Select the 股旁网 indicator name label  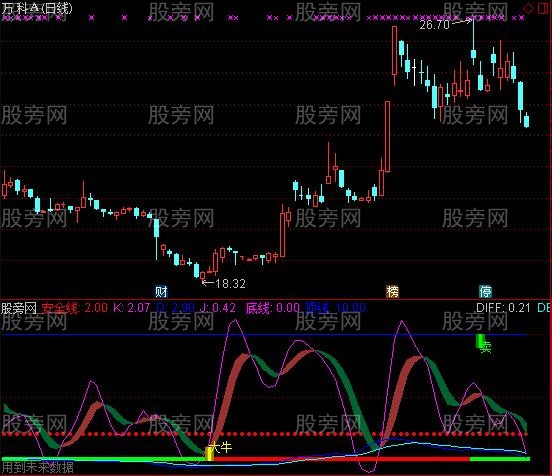tap(19, 308)
